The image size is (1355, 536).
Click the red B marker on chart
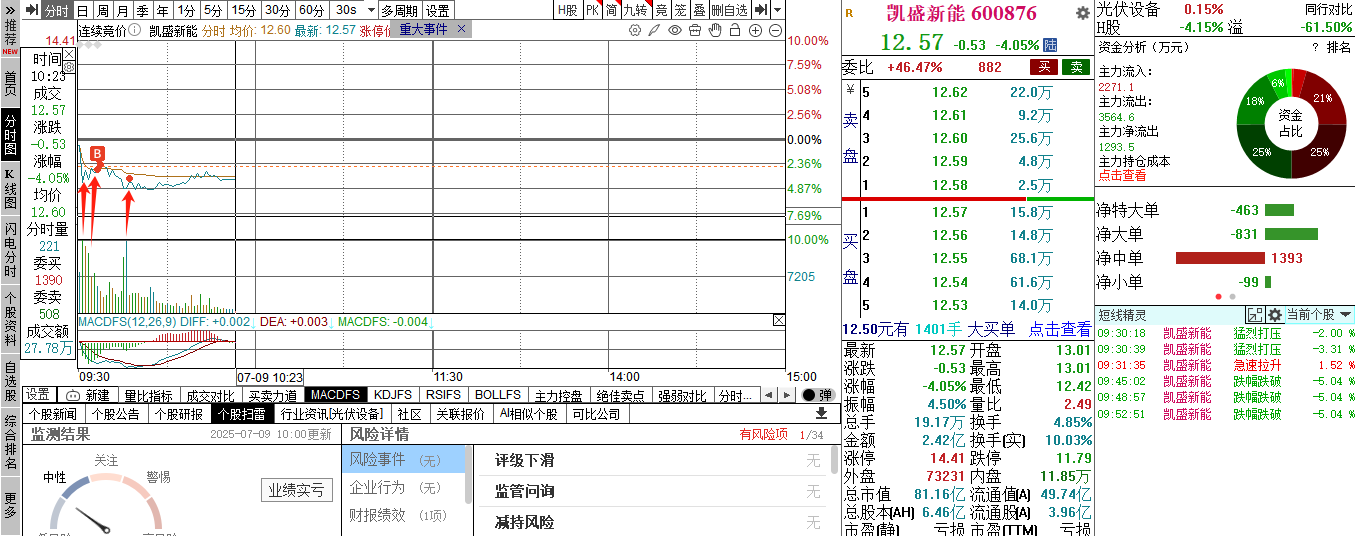(97, 154)
